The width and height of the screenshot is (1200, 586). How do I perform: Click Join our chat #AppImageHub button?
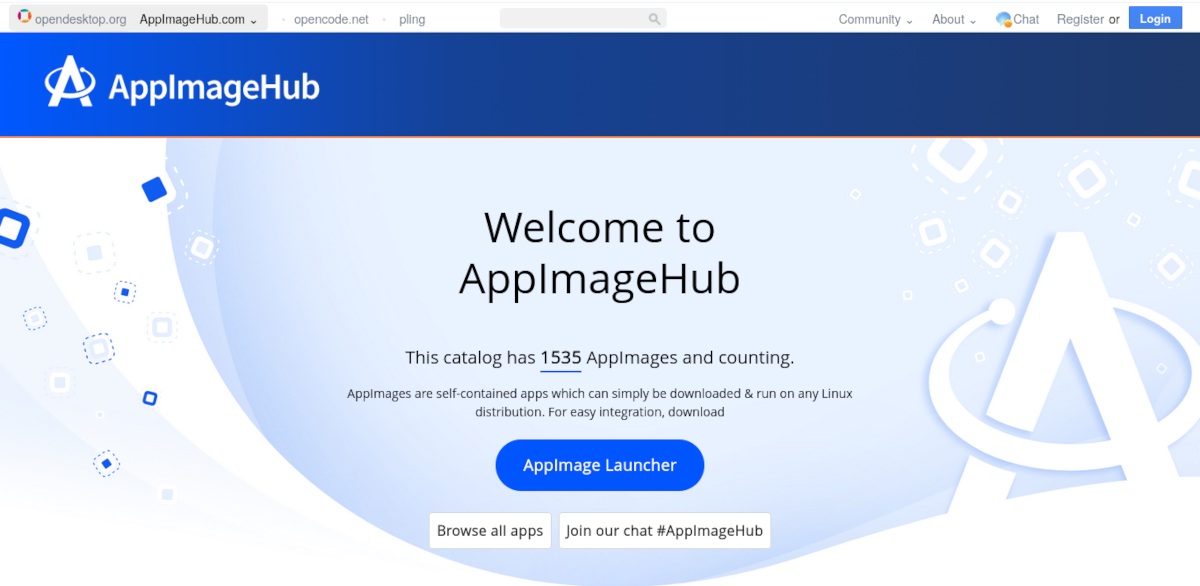coord(664,531)
